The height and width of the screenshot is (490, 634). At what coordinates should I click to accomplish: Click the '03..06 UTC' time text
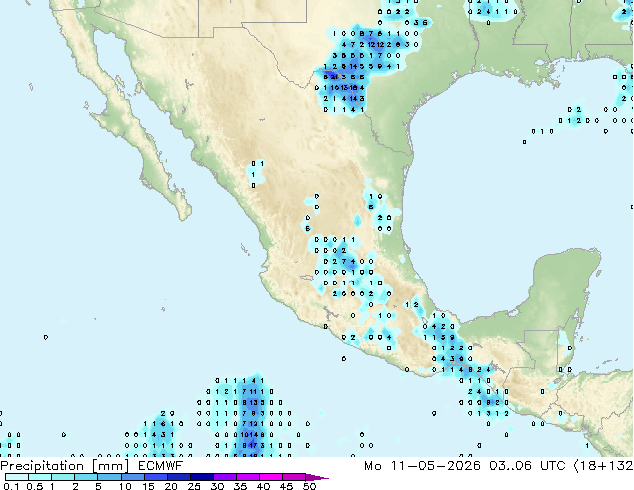[x=528, y=466]
